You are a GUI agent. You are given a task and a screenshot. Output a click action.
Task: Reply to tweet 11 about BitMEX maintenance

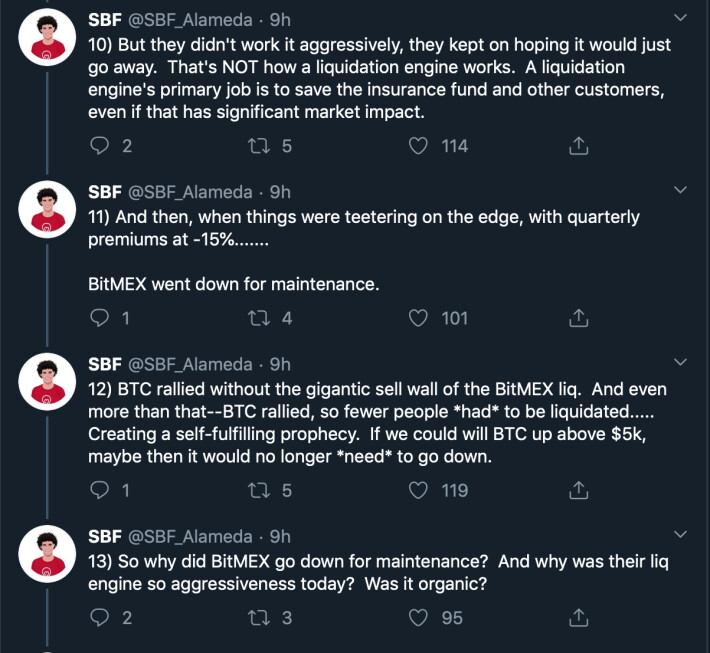99,318
